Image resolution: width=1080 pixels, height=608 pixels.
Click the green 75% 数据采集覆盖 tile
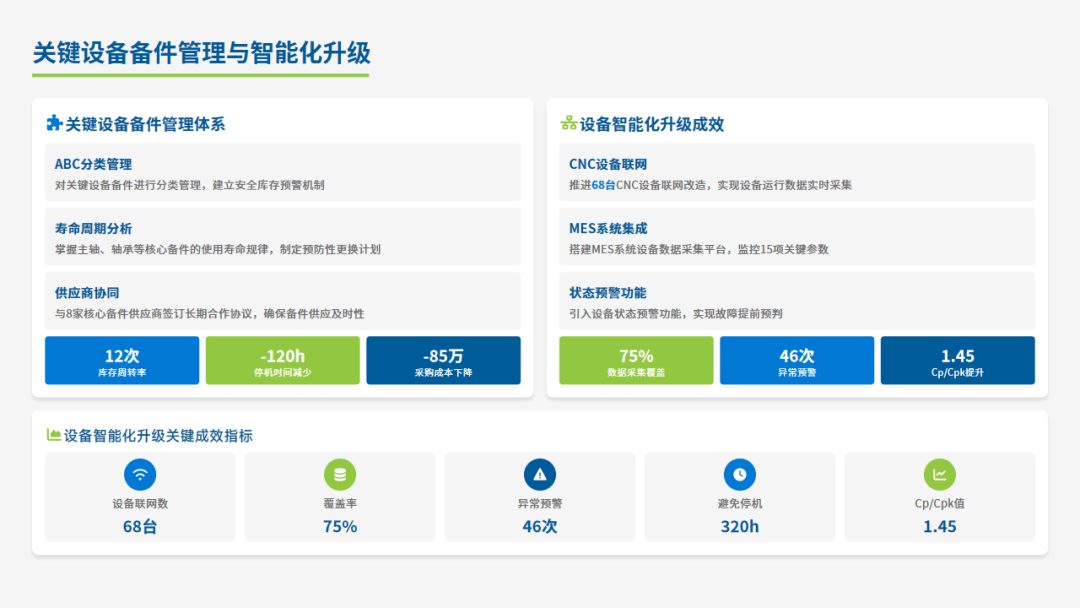coord(636,361)
